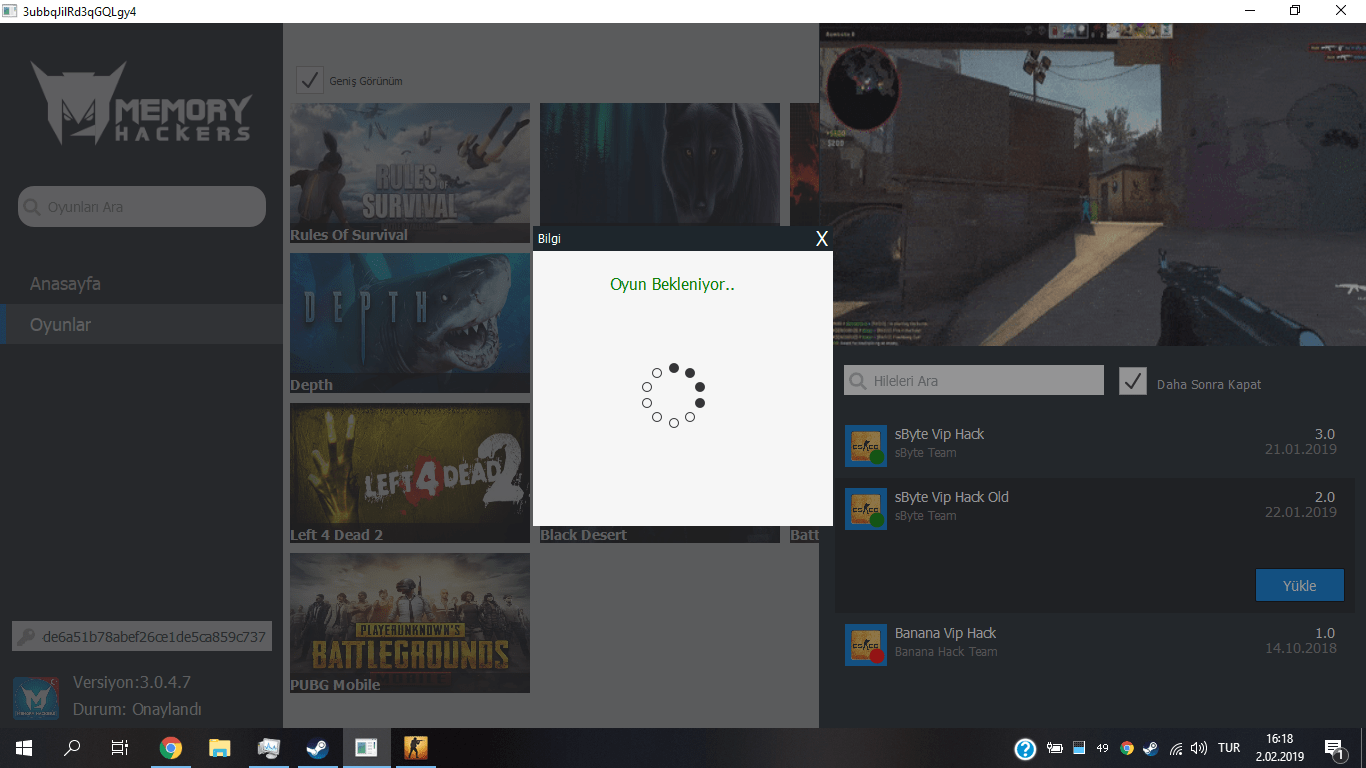Click the Yükle button
Viewport: 1366px width, 768px height.
1300,586
